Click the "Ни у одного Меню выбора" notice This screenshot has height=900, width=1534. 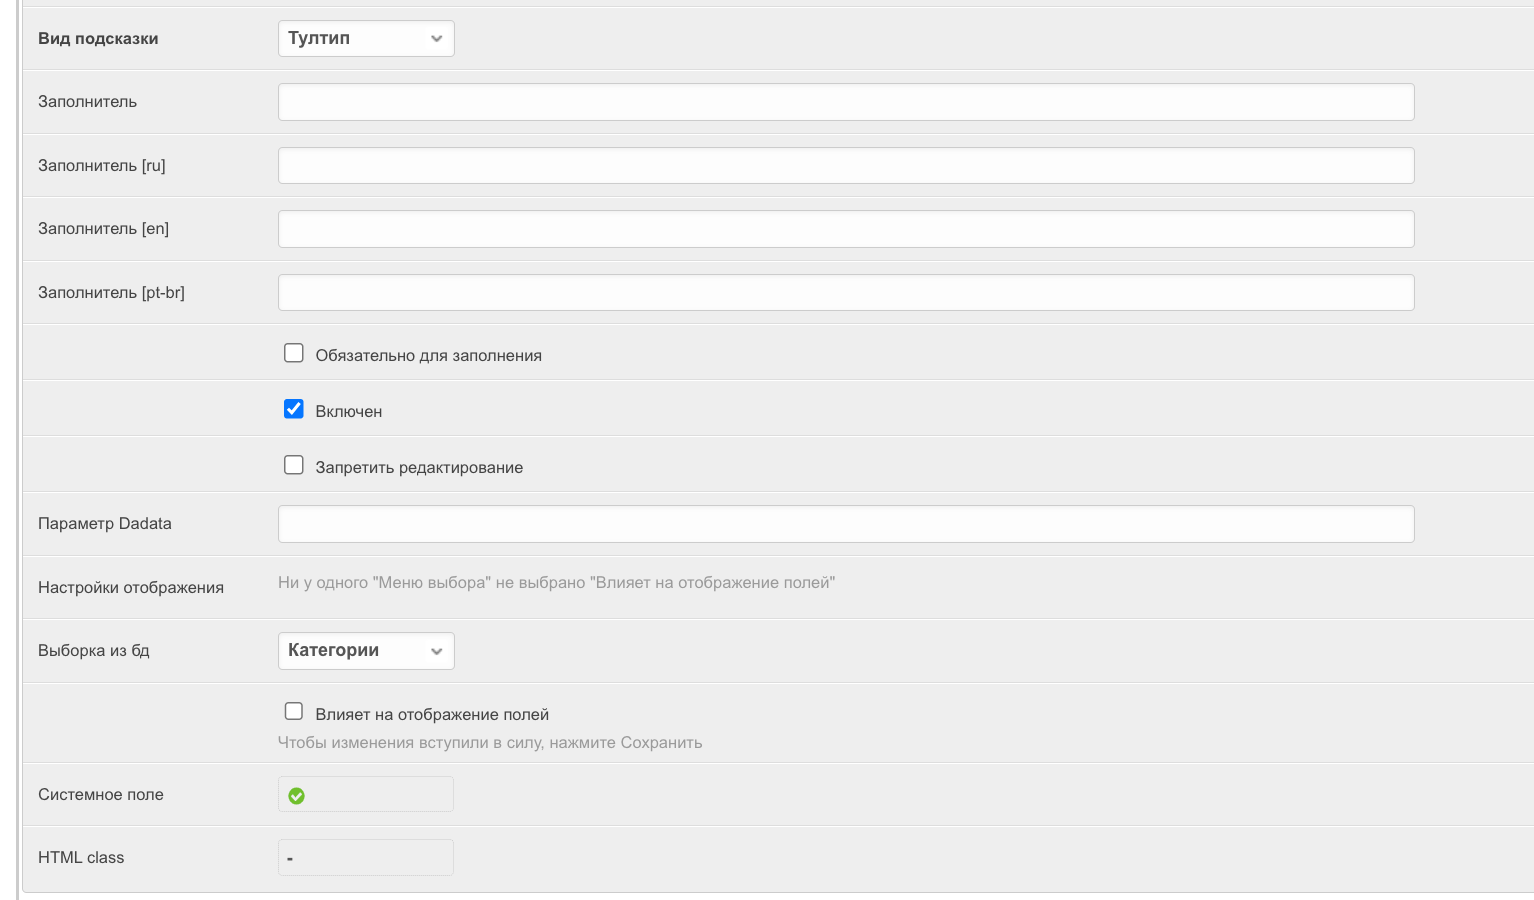(556, 583)
